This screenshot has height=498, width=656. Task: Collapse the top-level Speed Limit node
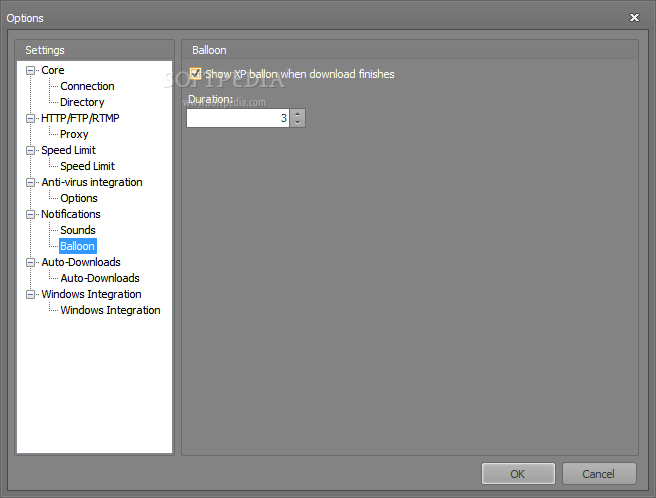pyautogui.click(x=30, y=150)
